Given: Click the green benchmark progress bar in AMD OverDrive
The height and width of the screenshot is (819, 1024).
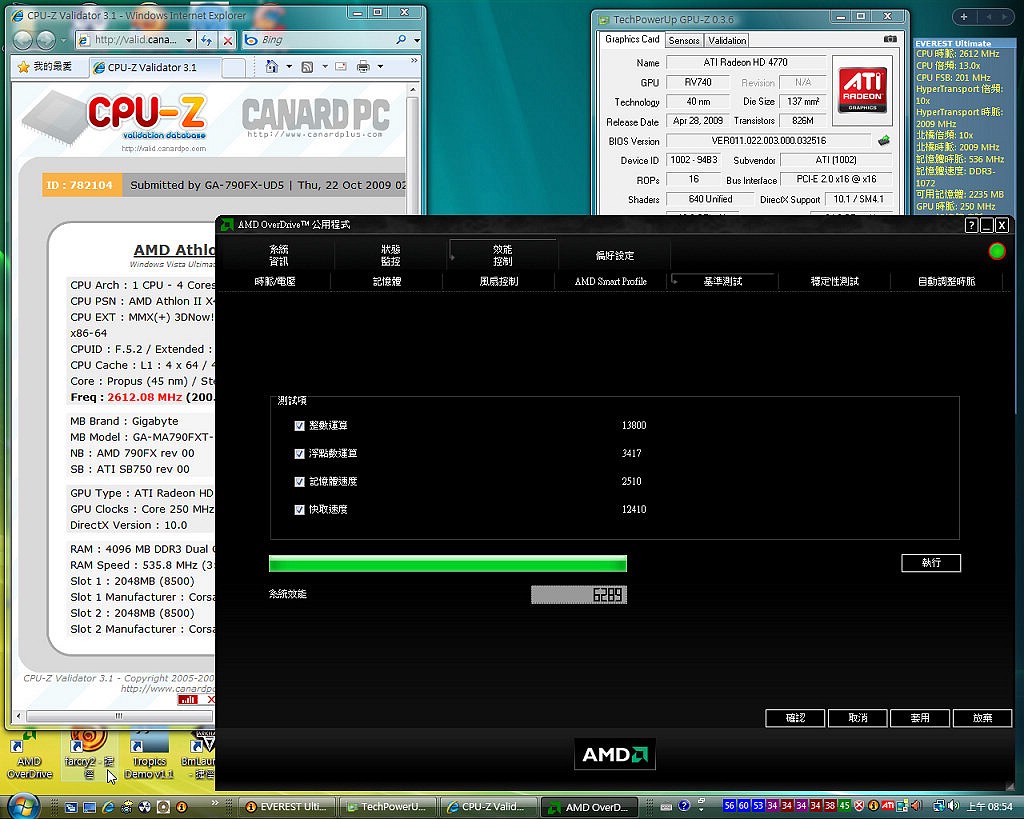Looking at the screenshot, I should click(448, 564).
